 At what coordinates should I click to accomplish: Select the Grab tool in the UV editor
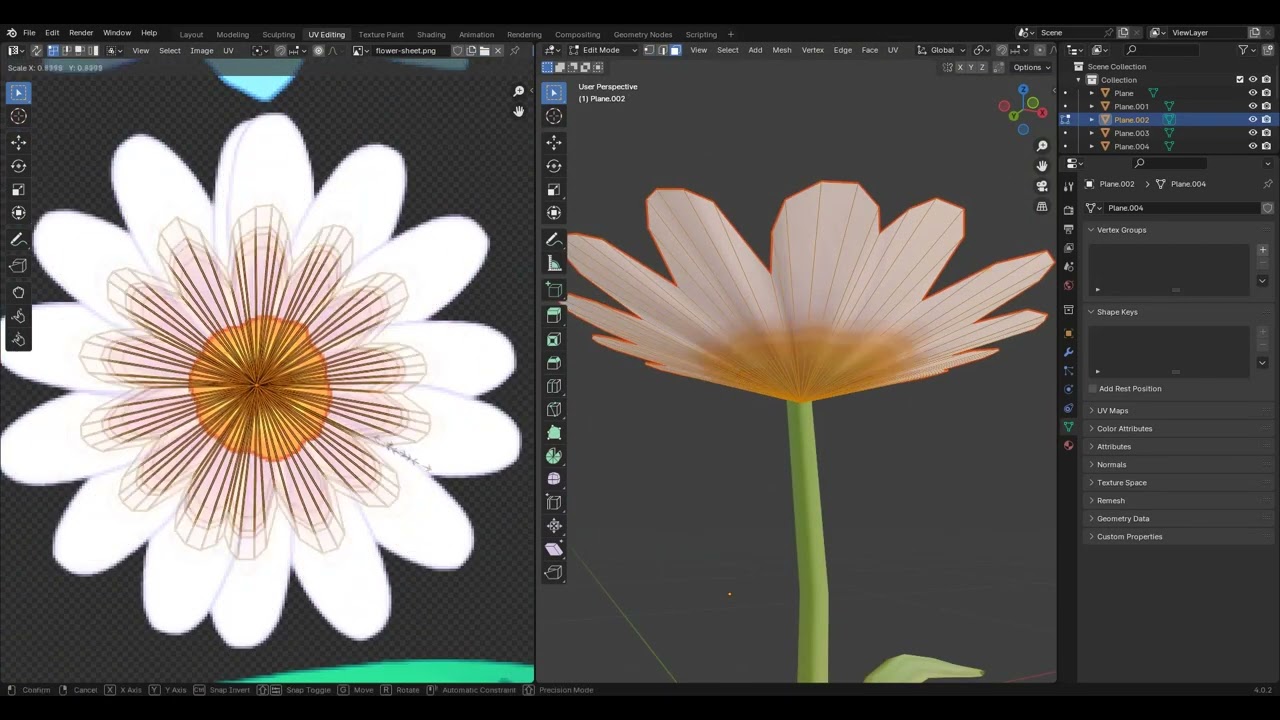pos(18,292)
